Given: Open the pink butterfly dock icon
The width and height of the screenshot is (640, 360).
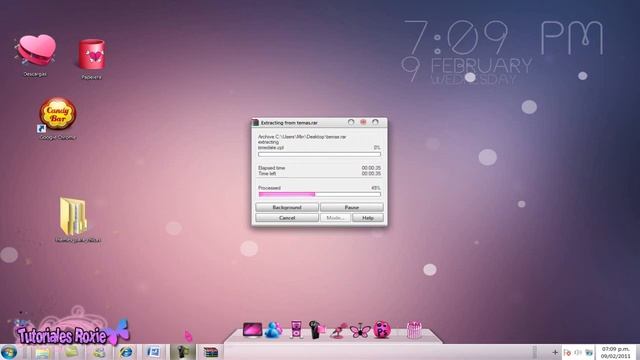Looking at the screenshot, I should (x=360, y=331).
